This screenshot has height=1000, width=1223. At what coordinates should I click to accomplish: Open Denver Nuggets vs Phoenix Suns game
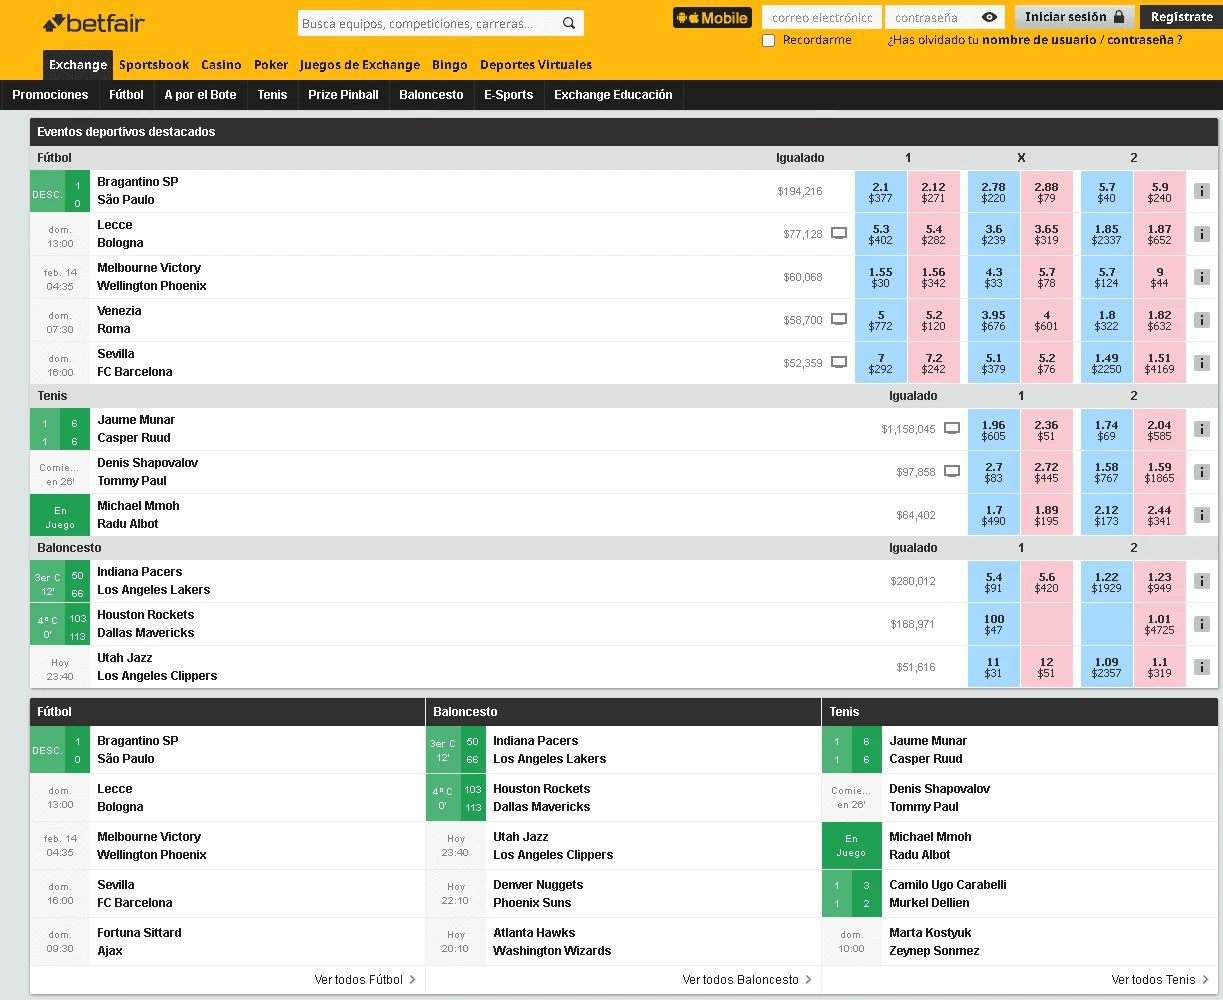coord(623,894)
